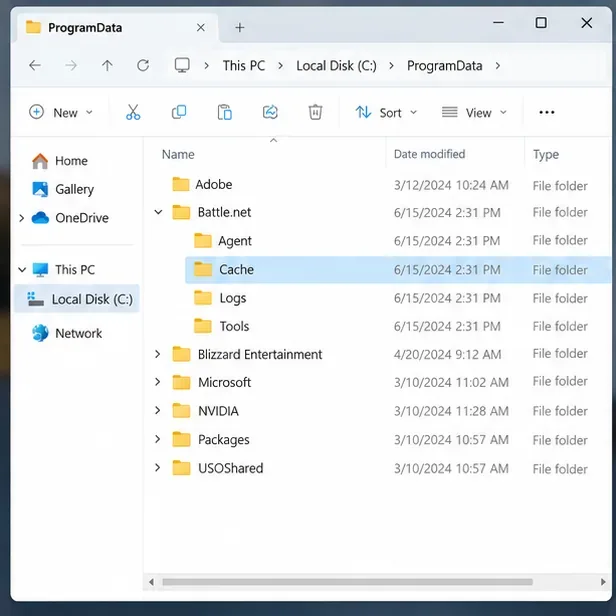Expand the NVIDIA folder arrow
The image size is (616, 616).
[x=158, y=411]
